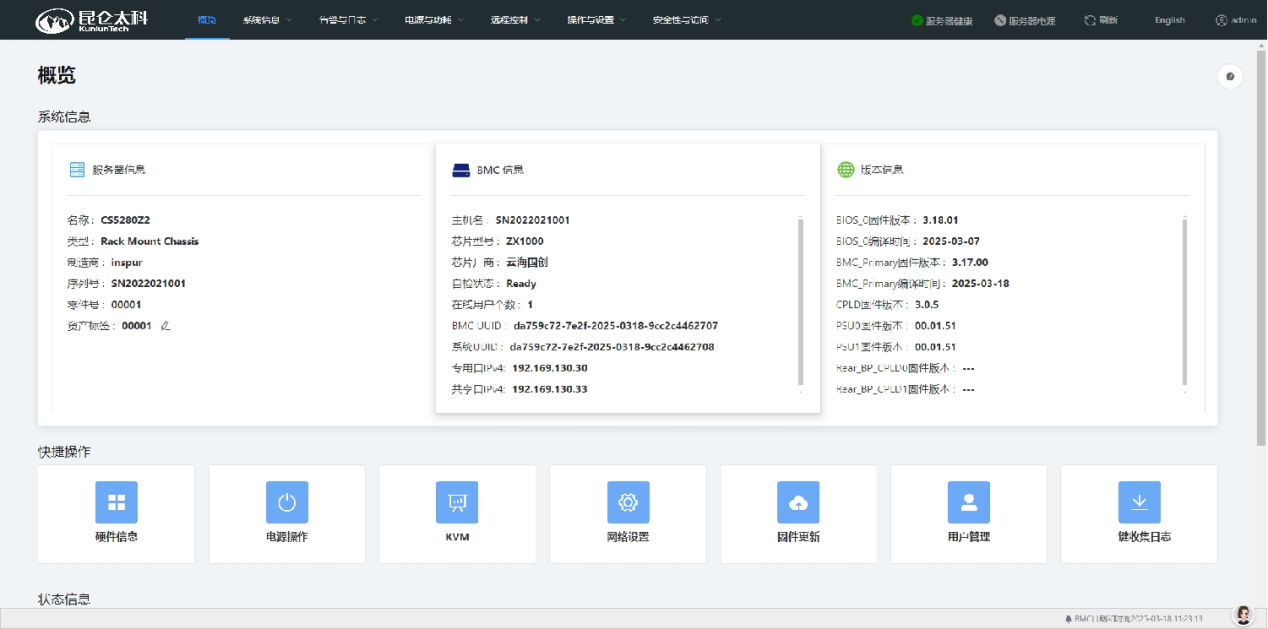
Task: Click the CPLD firmware version 3.0.5
Action: coord(926,304)
